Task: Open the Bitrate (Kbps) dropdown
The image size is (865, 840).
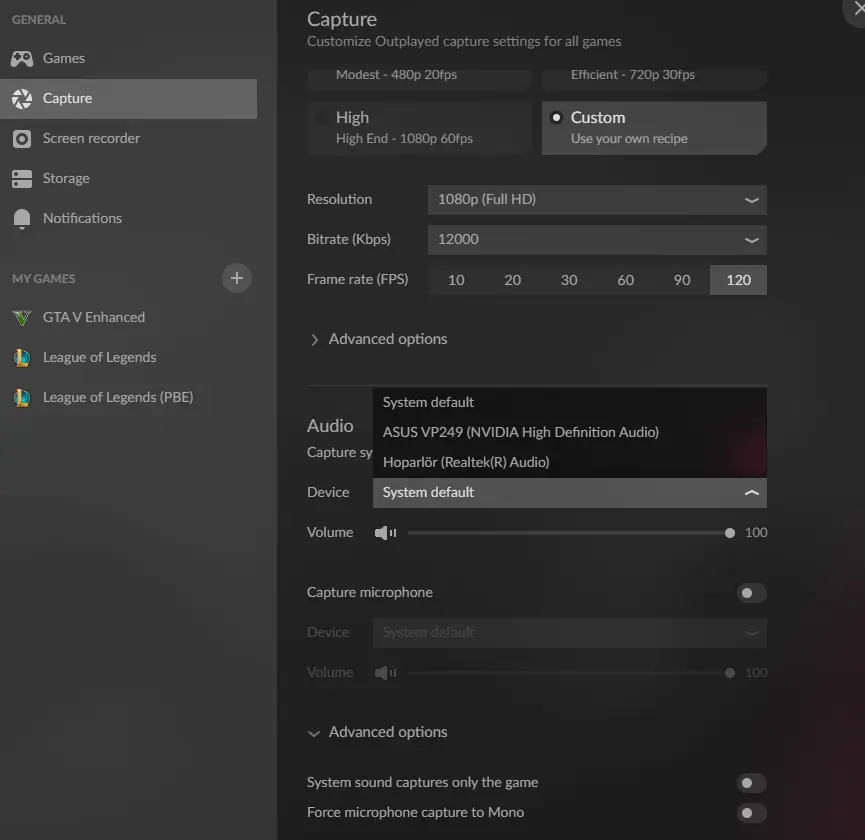Action: tap(597, 240)
